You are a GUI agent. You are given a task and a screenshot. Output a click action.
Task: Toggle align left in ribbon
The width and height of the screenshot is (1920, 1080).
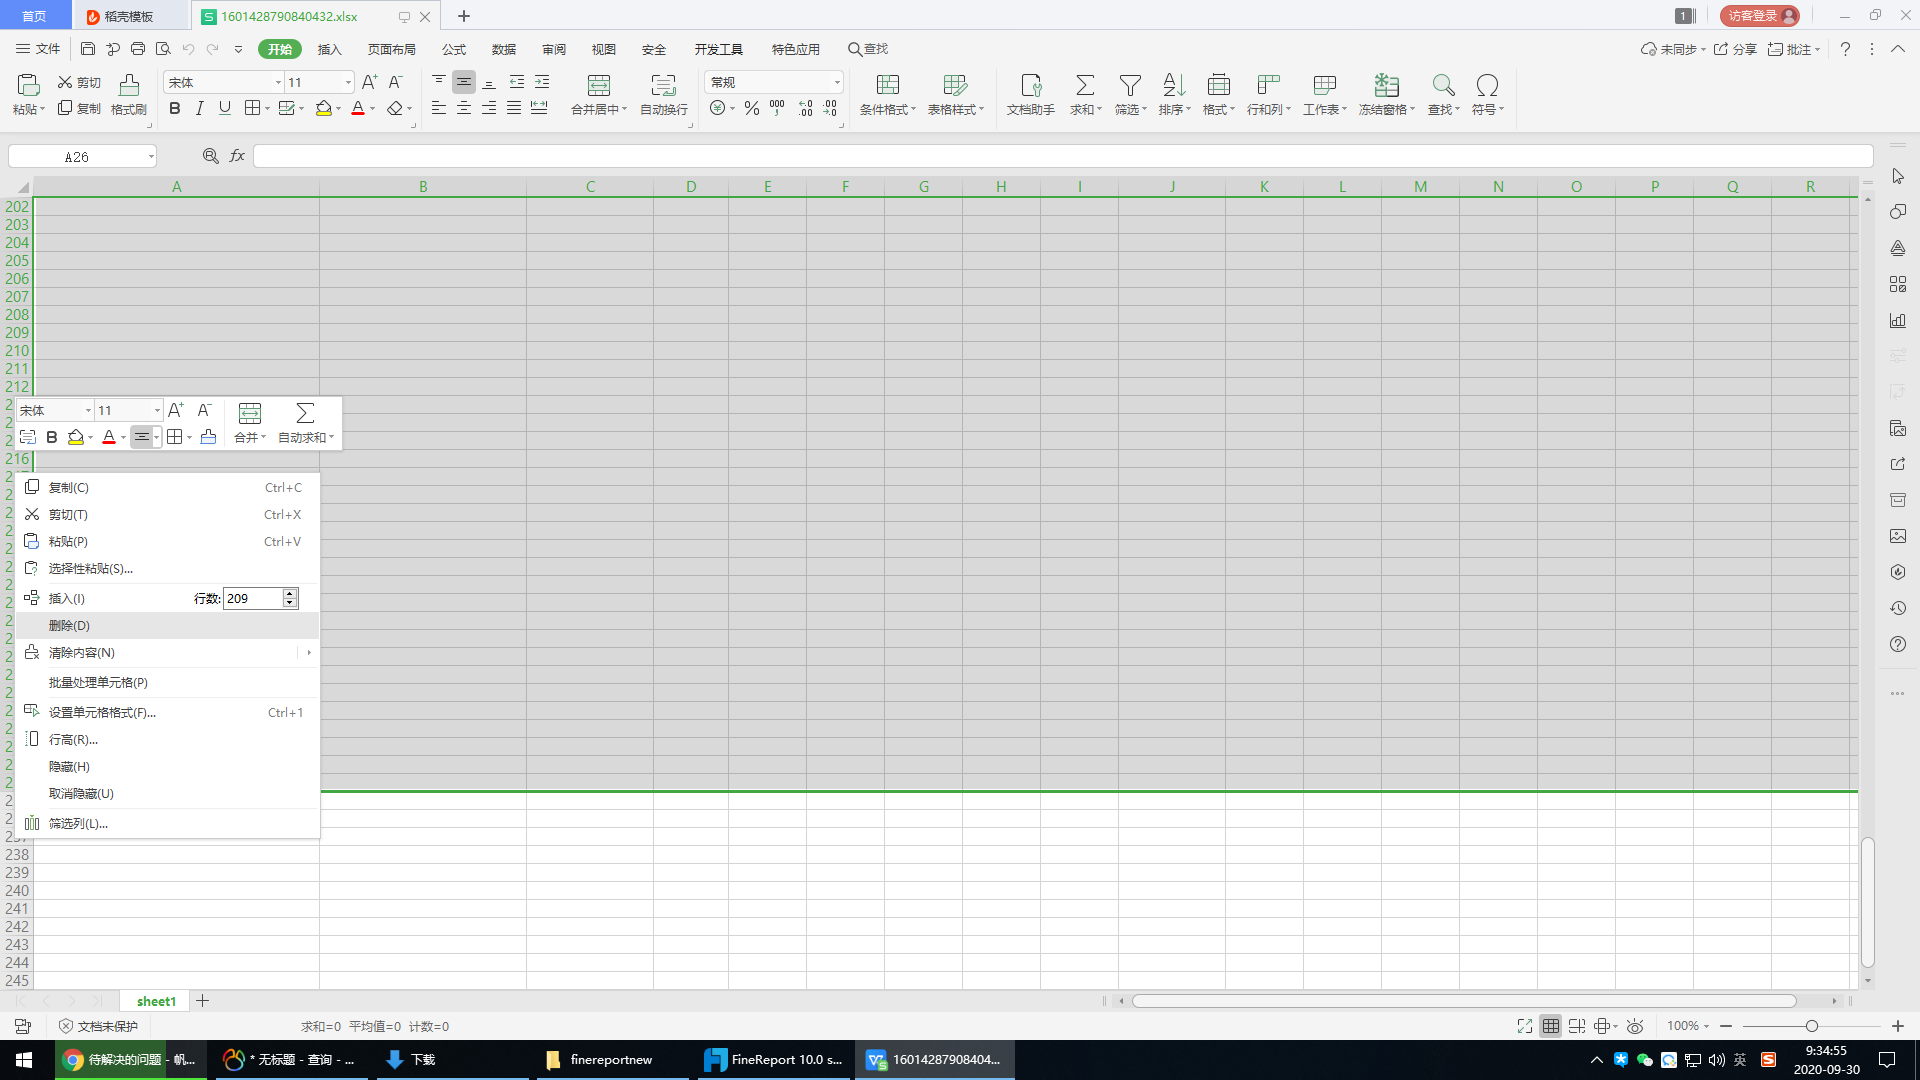(x=439, y=108)
